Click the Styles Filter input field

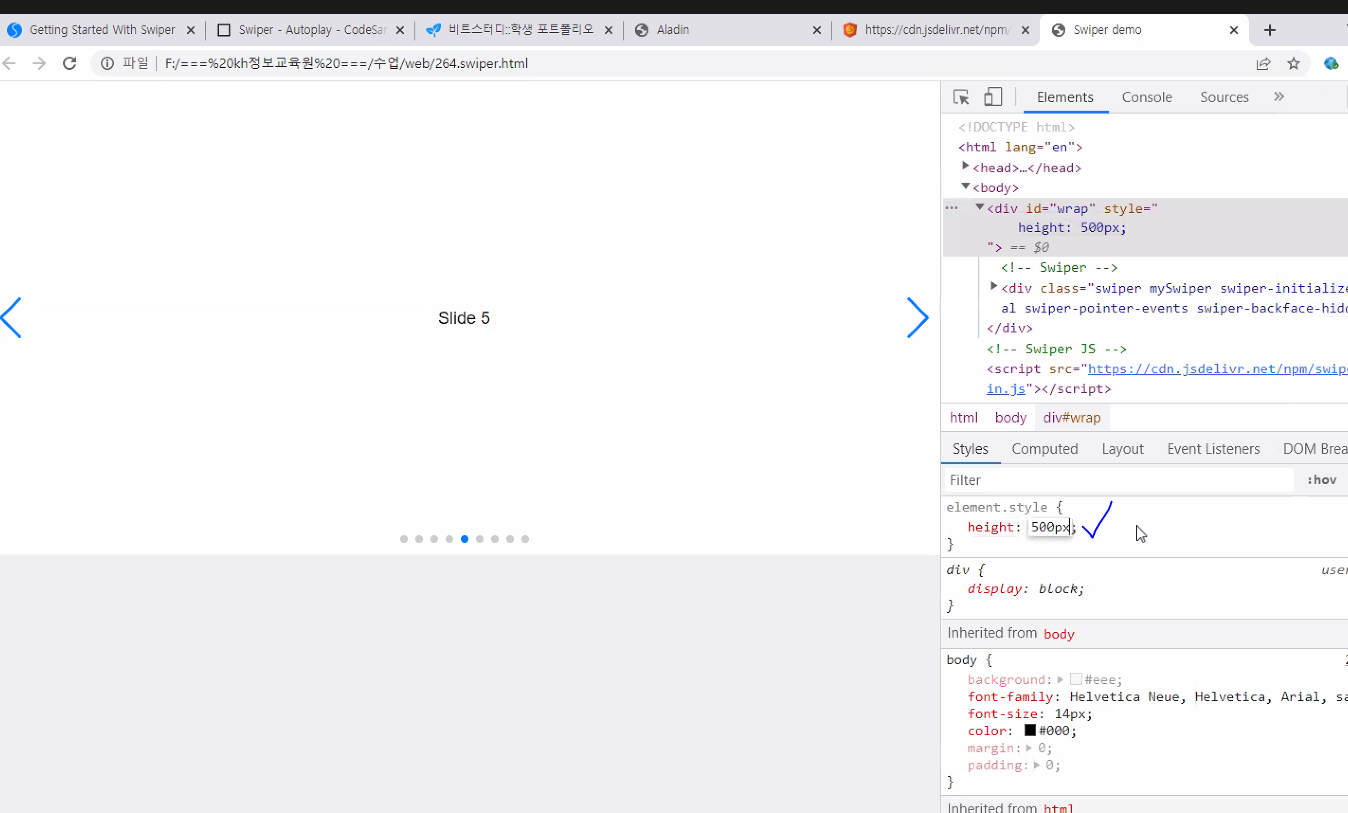pyautogui.click(x=1118, y=480)
